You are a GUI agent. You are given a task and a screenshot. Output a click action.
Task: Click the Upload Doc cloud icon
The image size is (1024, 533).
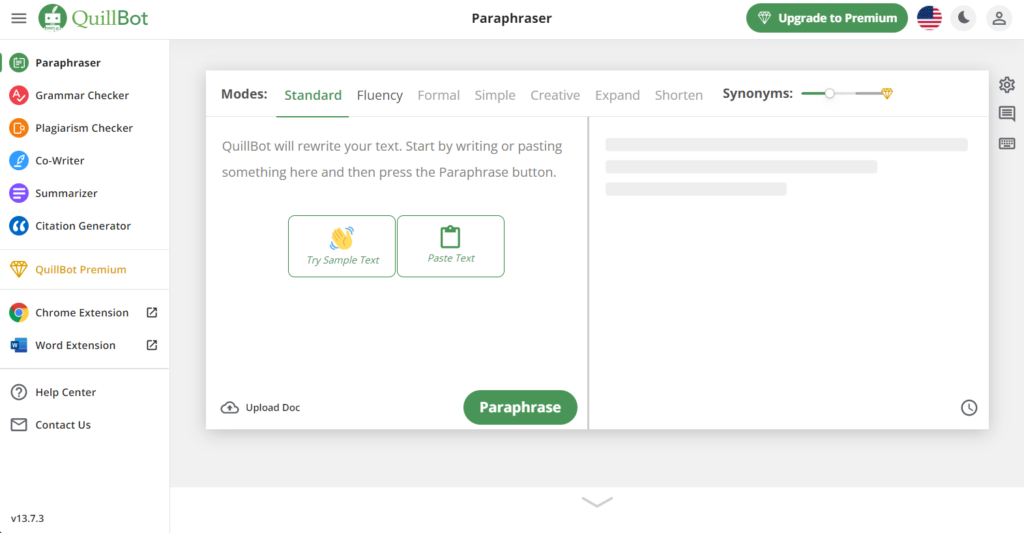tap(229, 408)
